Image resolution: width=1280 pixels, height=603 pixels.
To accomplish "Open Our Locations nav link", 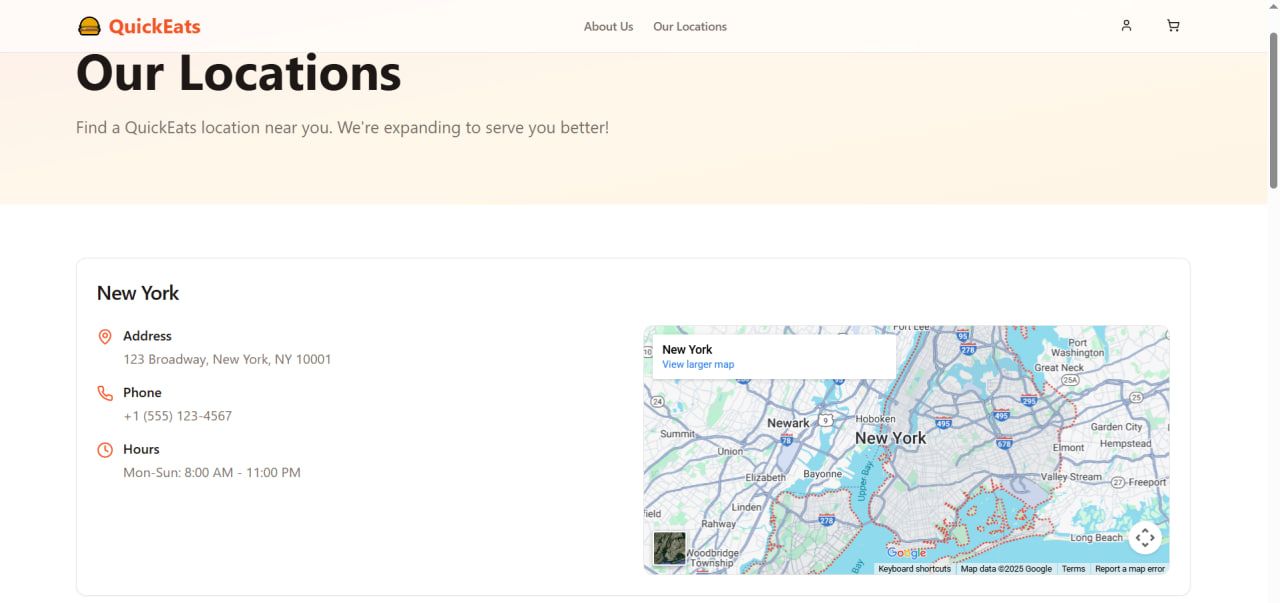I will tap(690, 27).
